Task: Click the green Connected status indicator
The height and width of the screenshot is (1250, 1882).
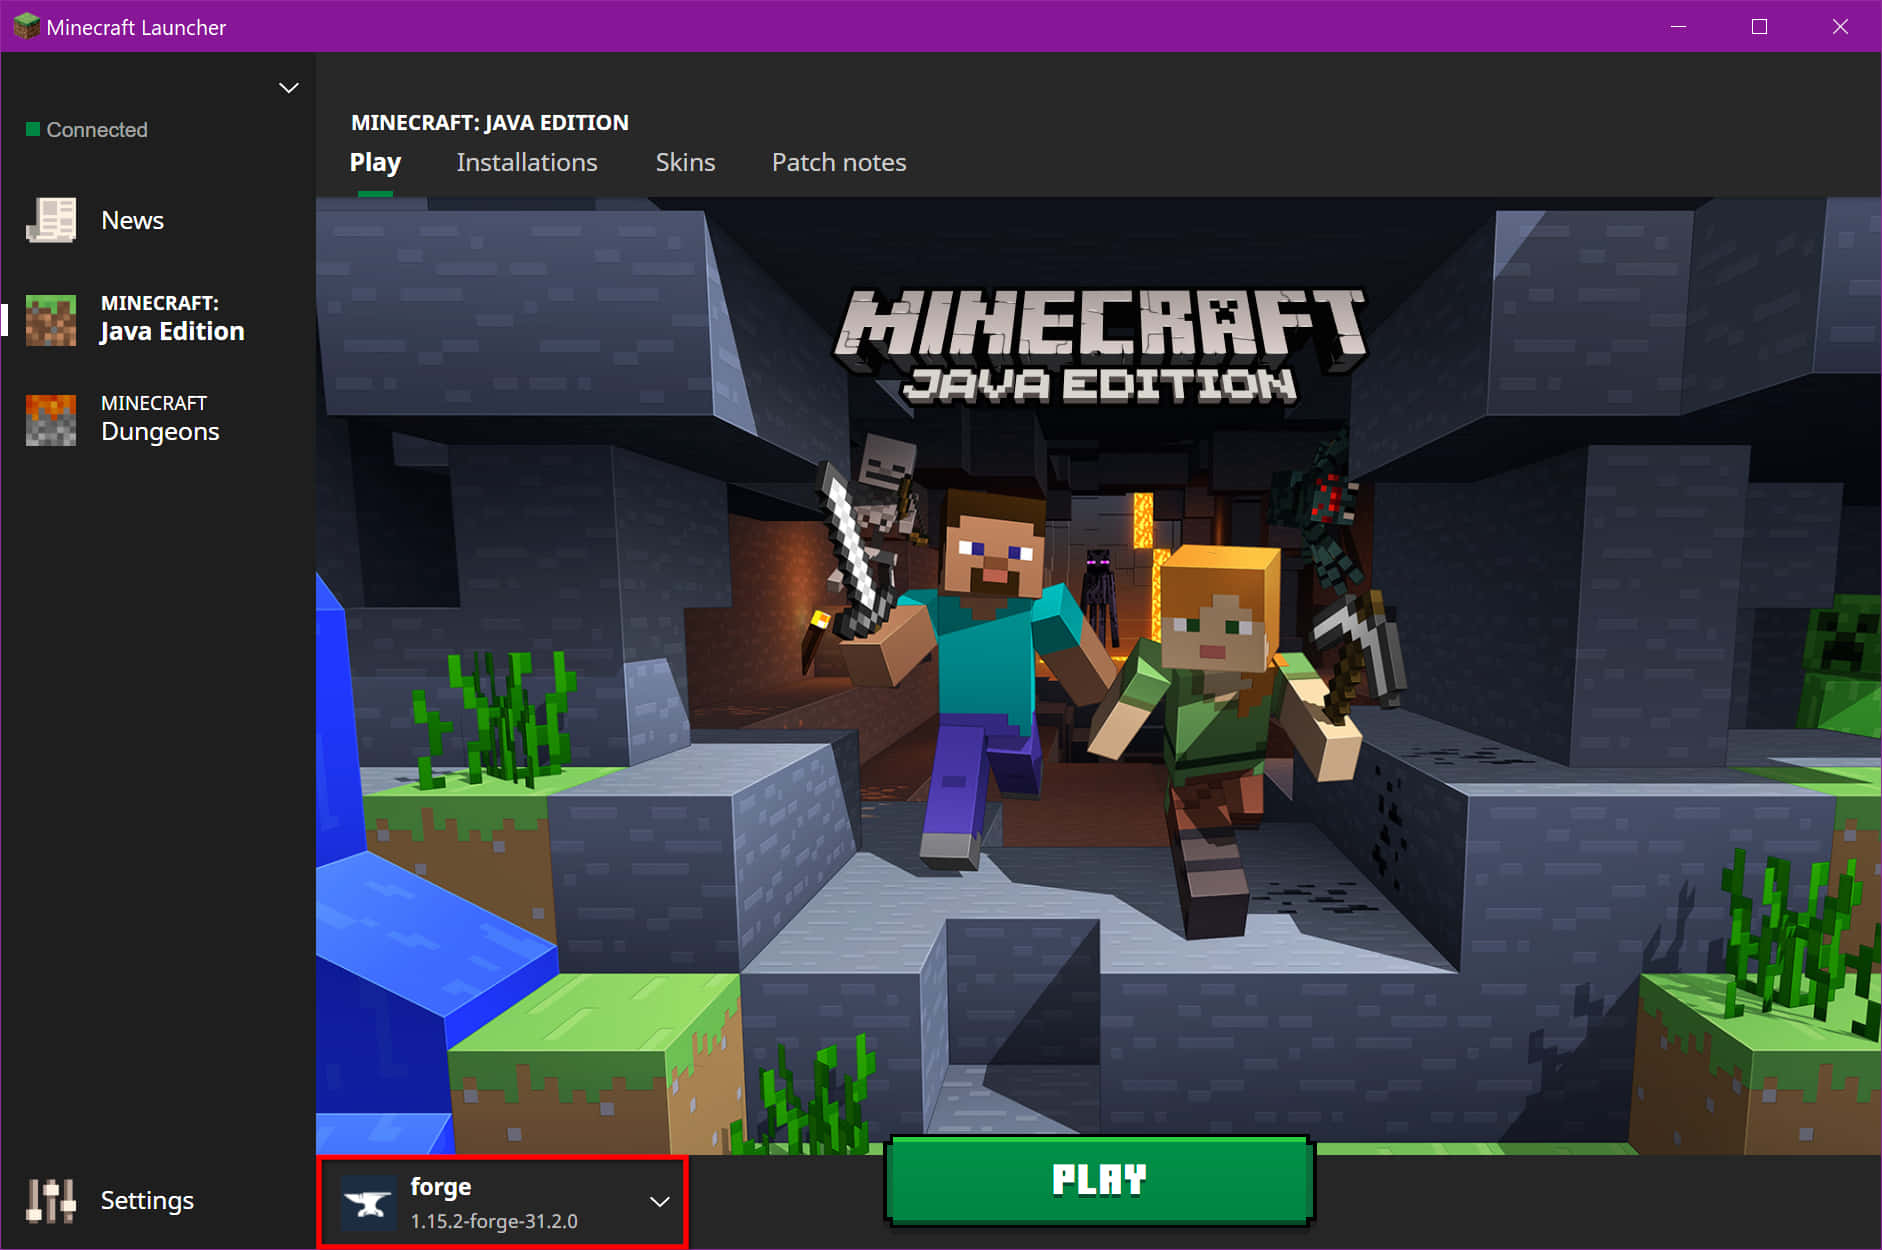Action: click(x=33, y=129)
